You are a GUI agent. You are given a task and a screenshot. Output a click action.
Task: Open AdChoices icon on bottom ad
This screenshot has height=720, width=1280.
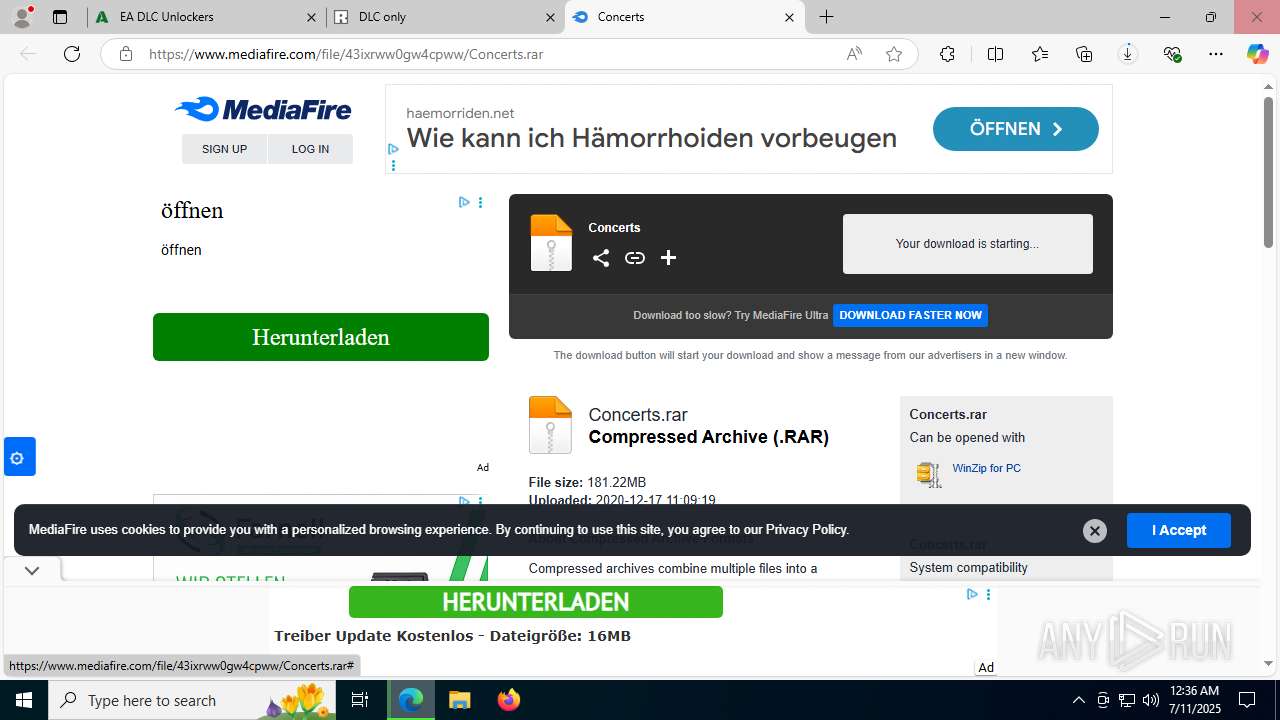point(972,594)
